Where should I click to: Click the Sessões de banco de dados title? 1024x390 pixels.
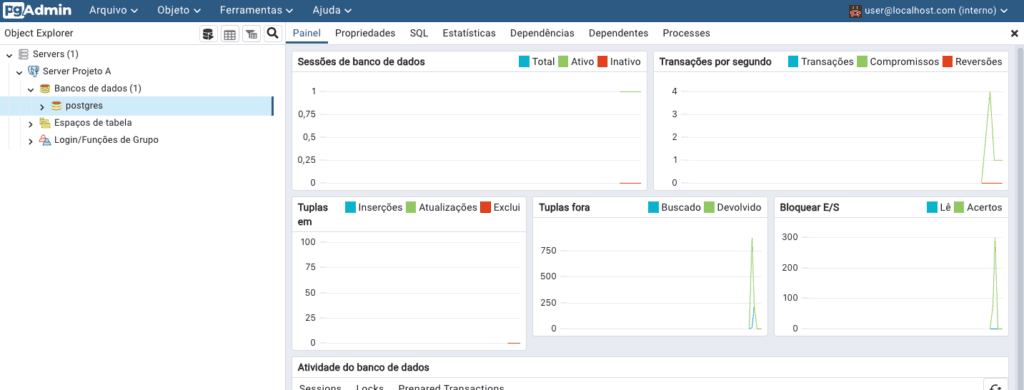361,61
